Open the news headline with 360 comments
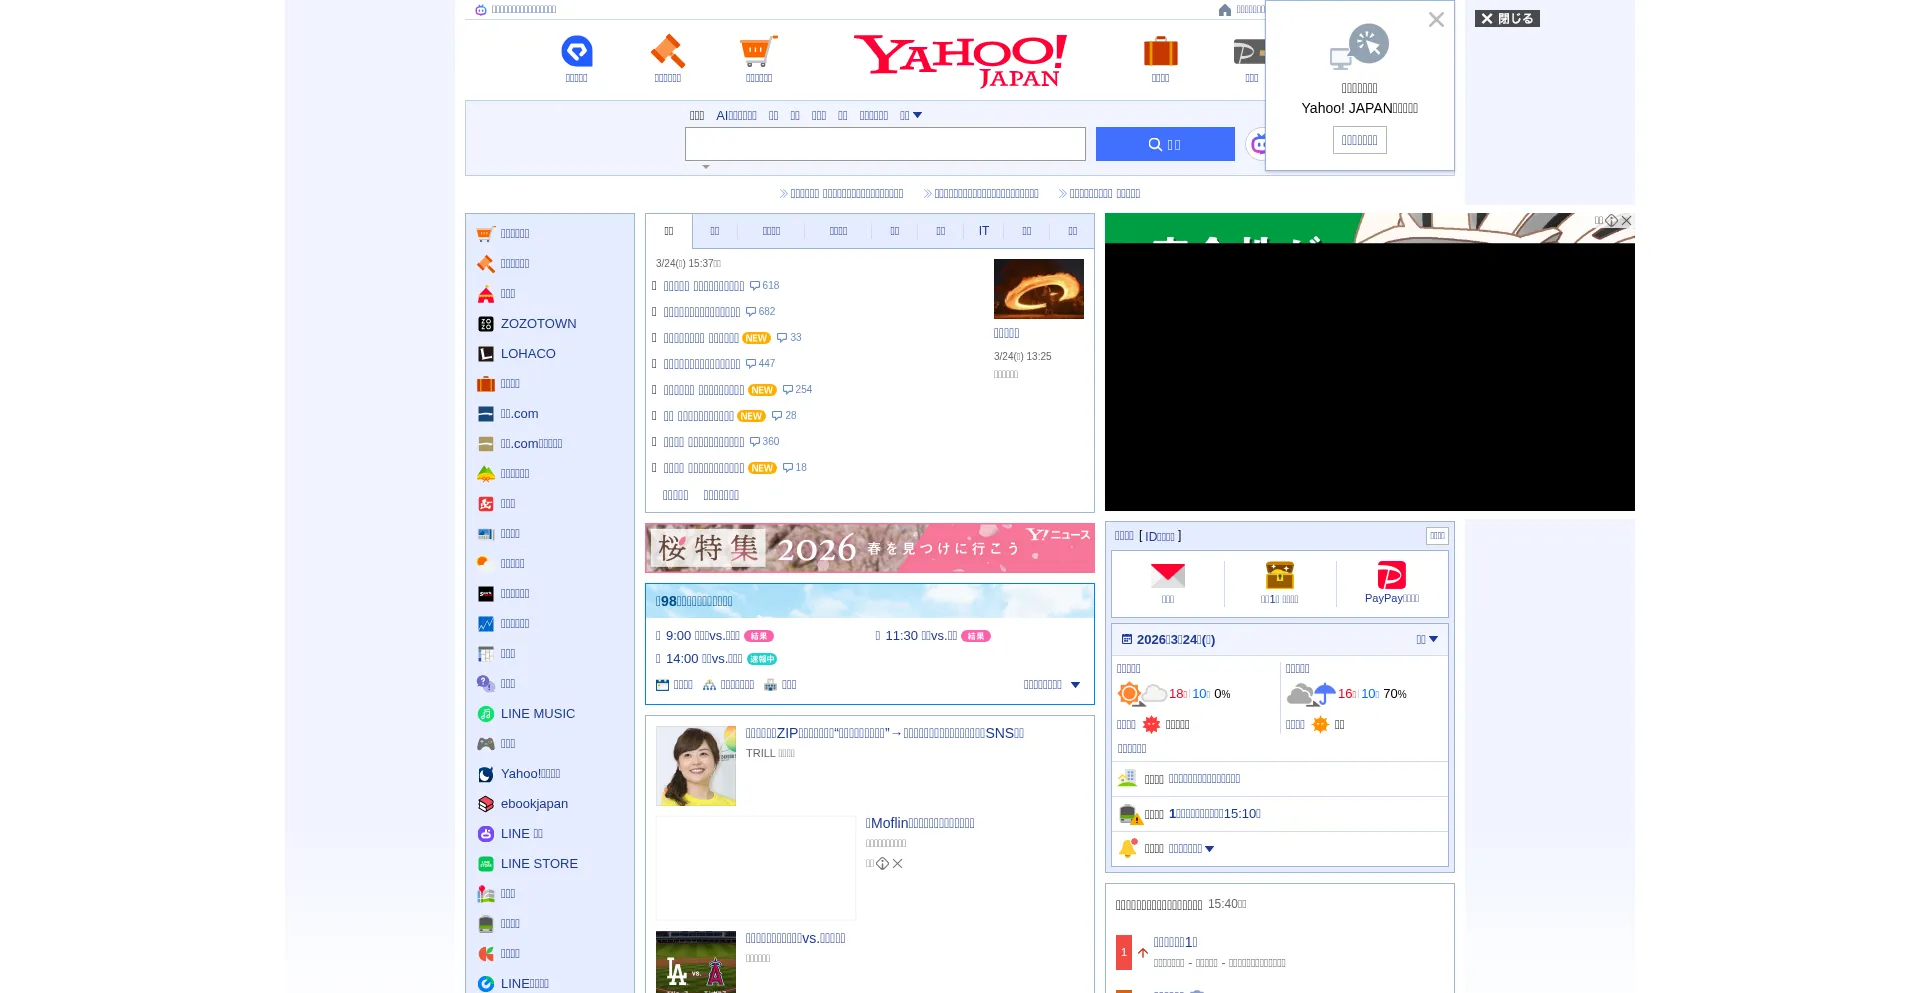This screenshot has height=993, width=1920. tap(704, 442)
